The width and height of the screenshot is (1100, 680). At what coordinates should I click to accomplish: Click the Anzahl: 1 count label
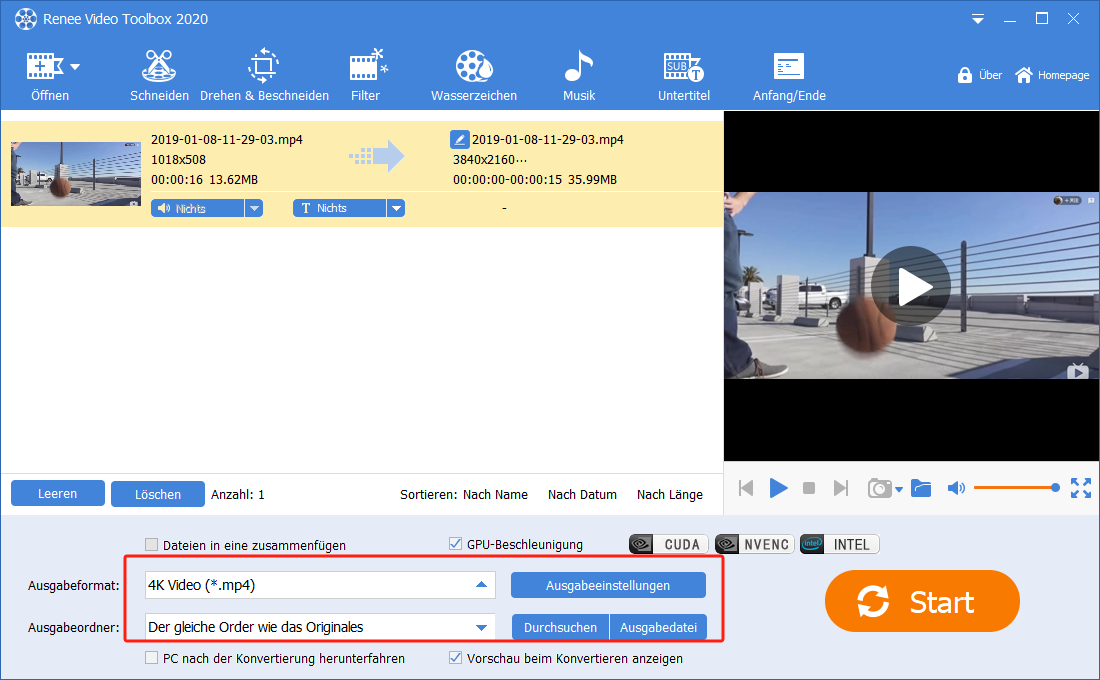point(238,495)
